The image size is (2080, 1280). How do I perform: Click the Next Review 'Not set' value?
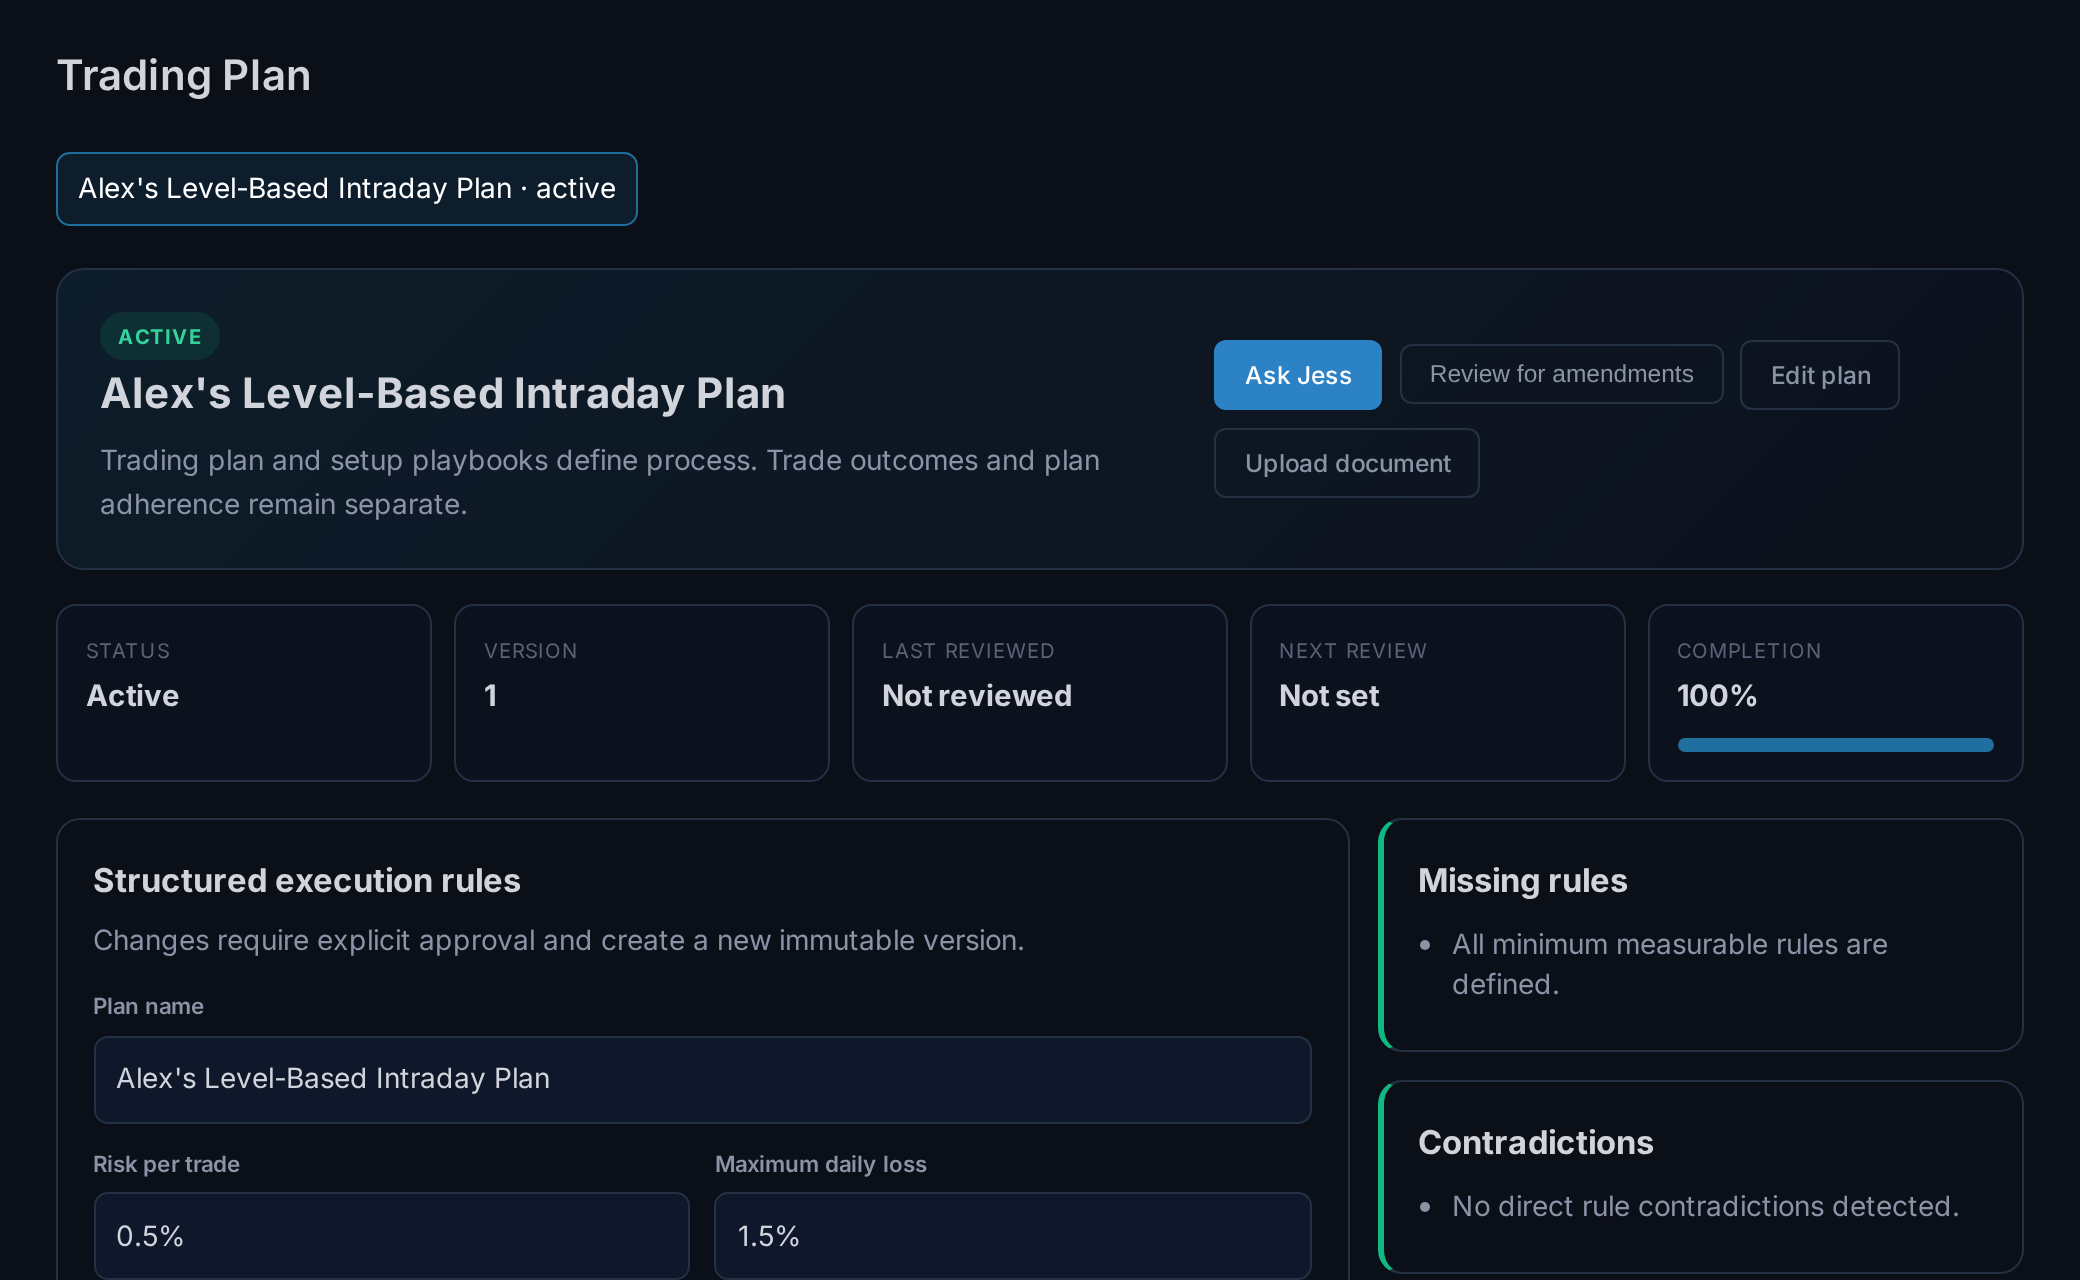(x=1329, y=696)
